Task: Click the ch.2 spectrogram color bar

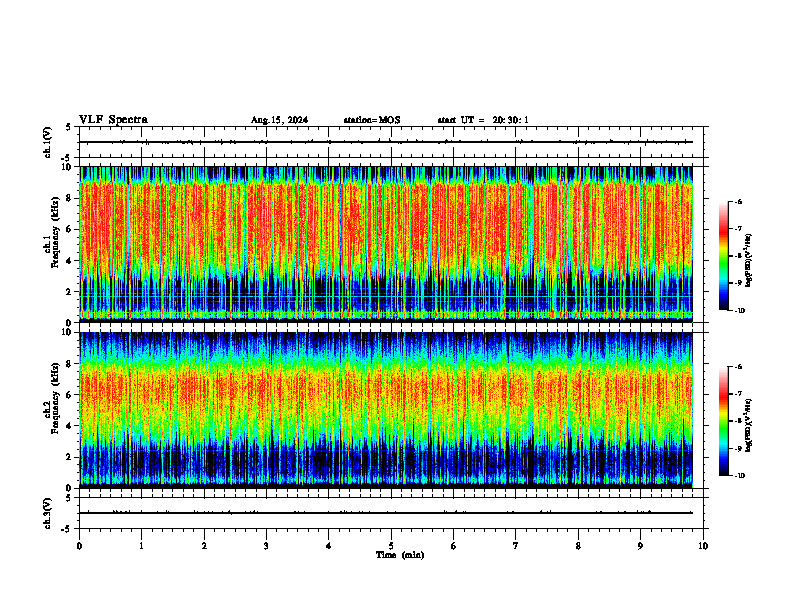Action: point(724,421)
